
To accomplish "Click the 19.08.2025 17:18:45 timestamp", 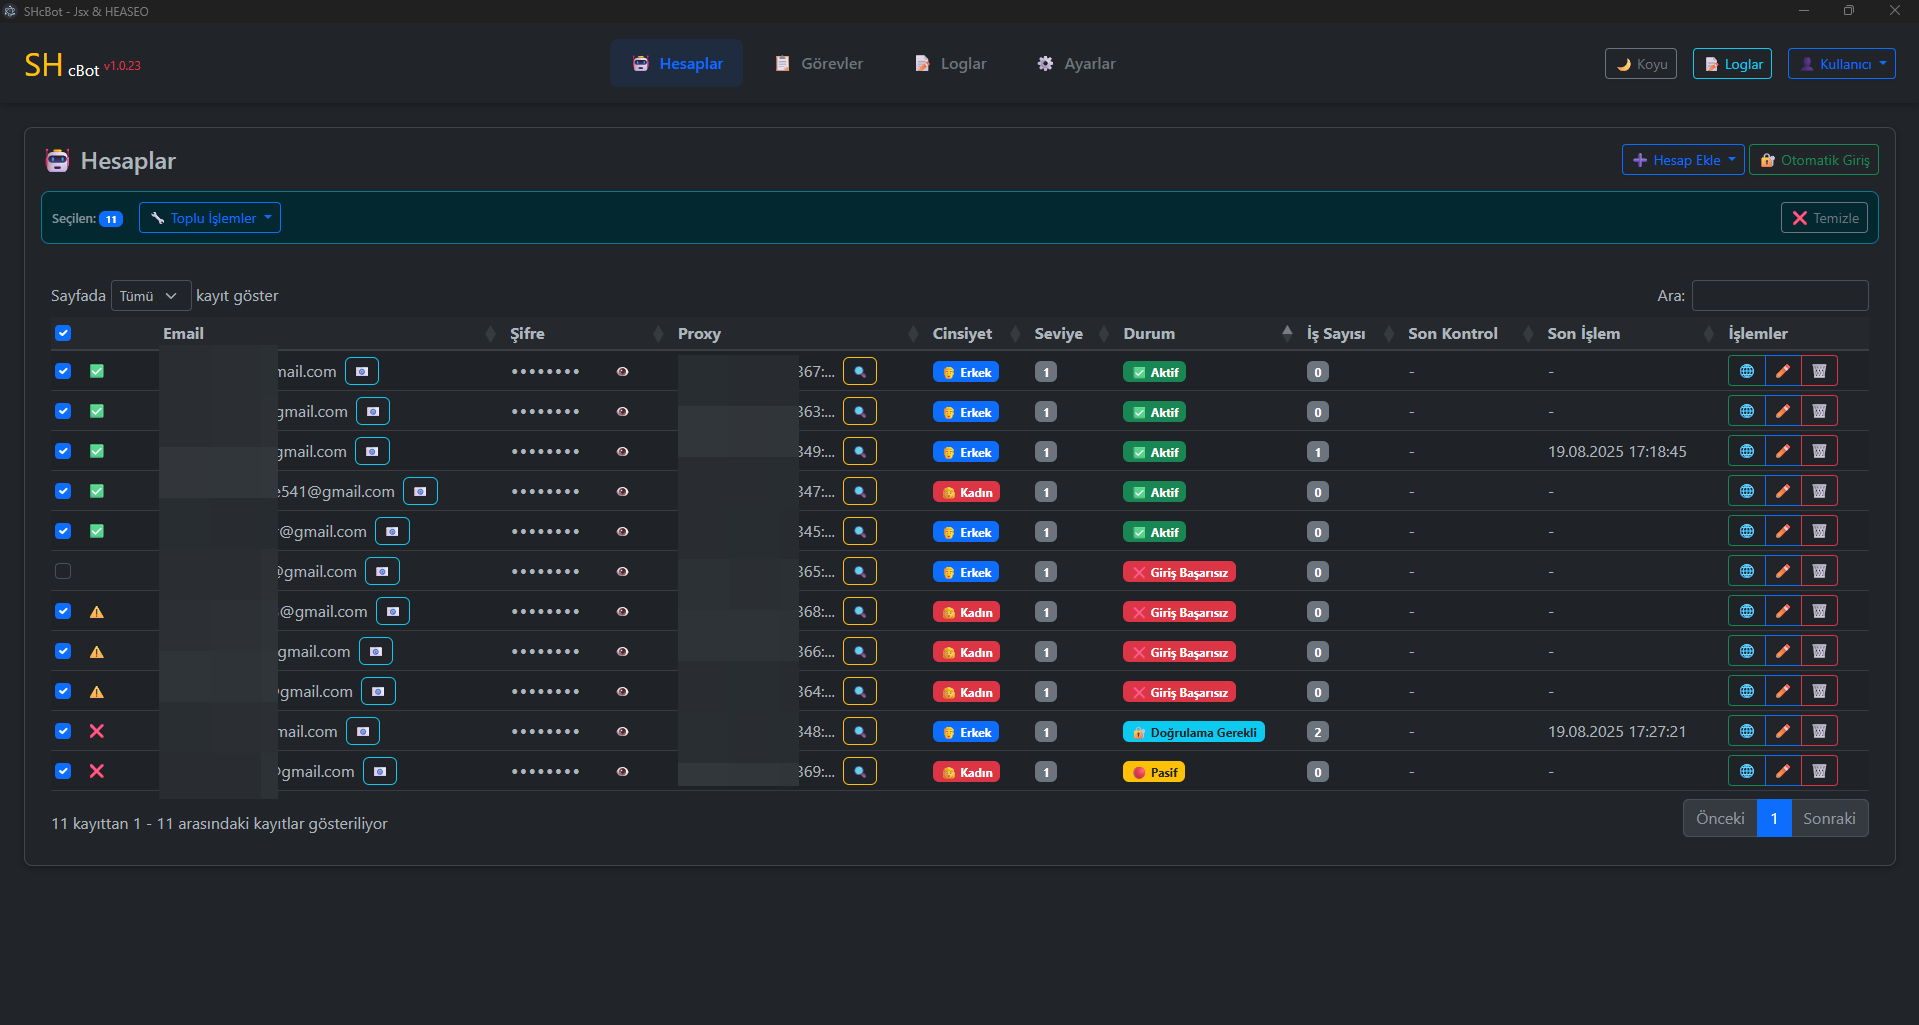I will (1617, 451).
